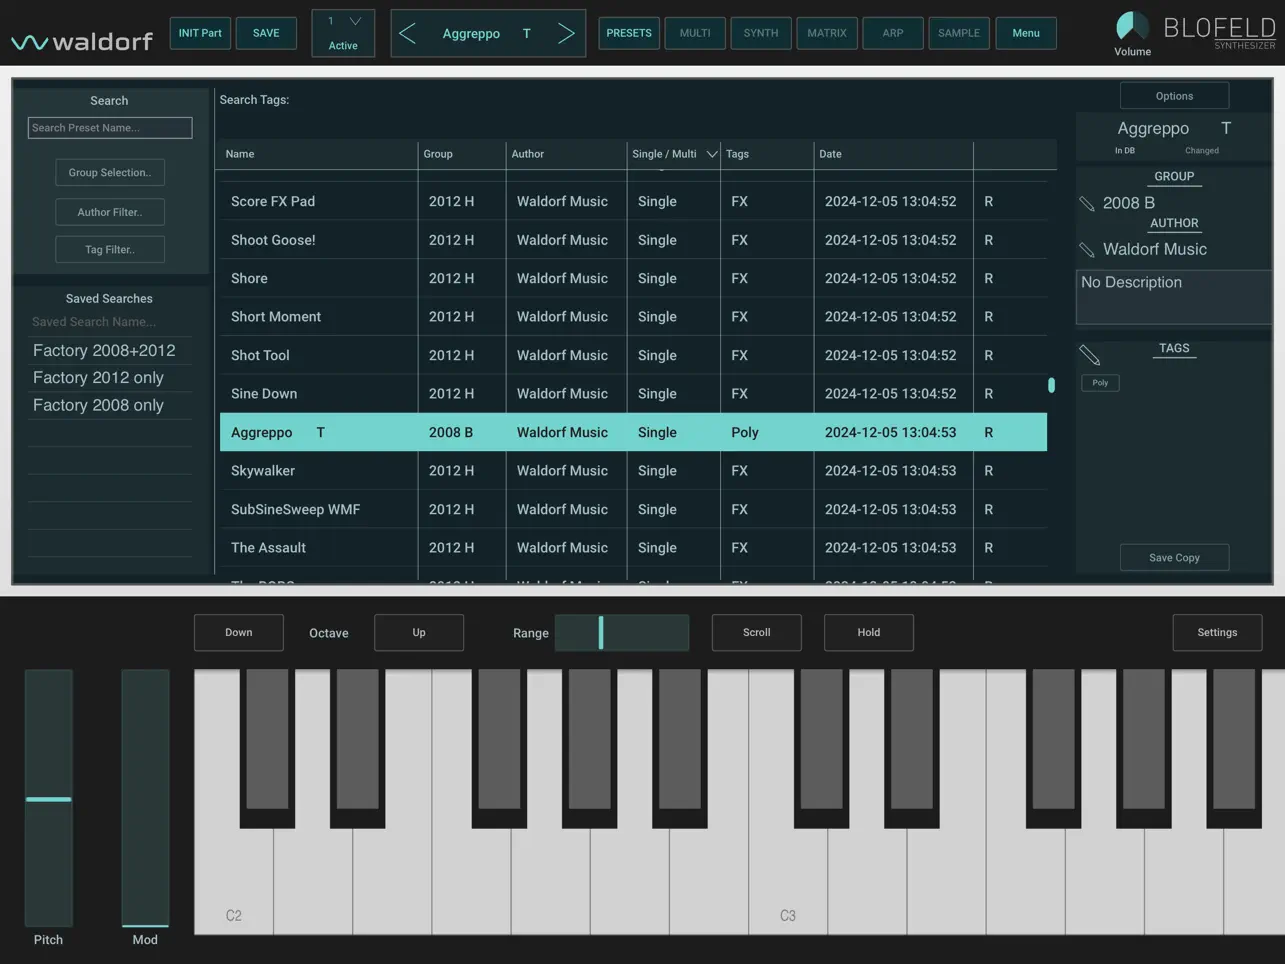Adjust the keyboard Range slider

tap(621, 632)
